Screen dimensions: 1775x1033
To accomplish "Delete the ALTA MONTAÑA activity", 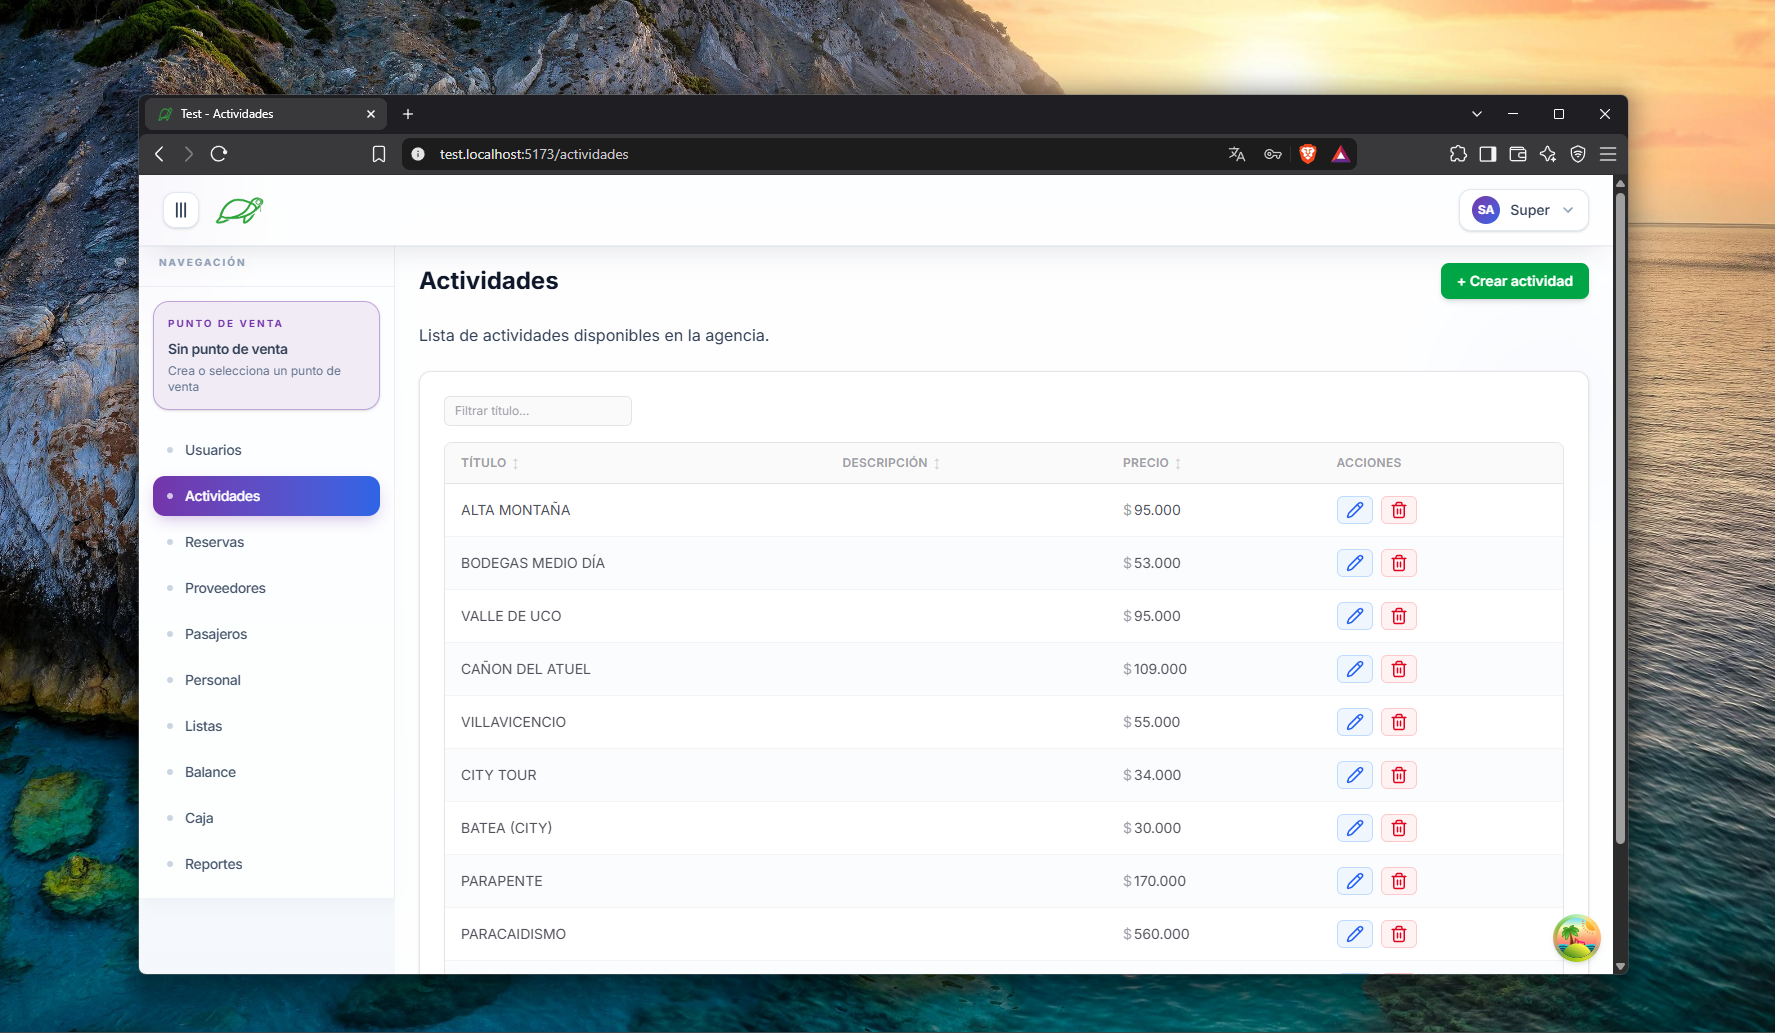I will pyautogui.click(x=1399, y=510).
